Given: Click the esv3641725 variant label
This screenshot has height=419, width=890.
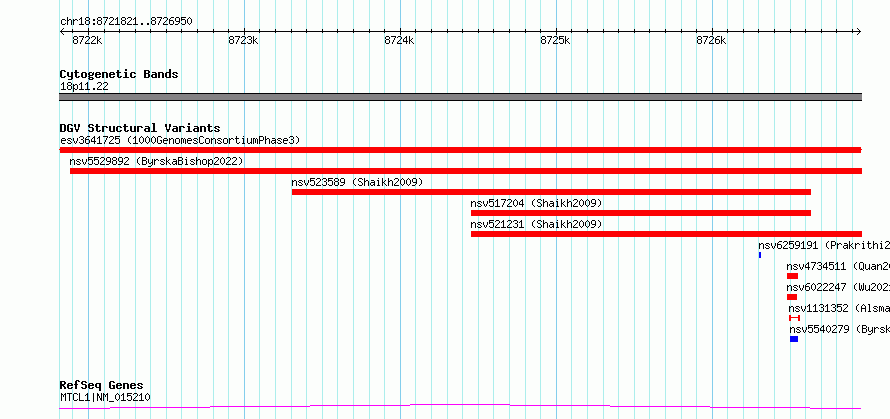Looking at the screenshot, I should point(180,140).
